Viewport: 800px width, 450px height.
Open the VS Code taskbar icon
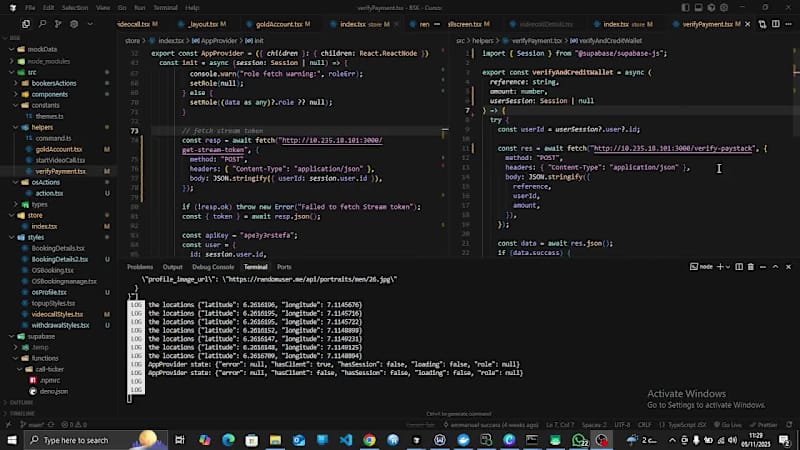coord(345,440)
